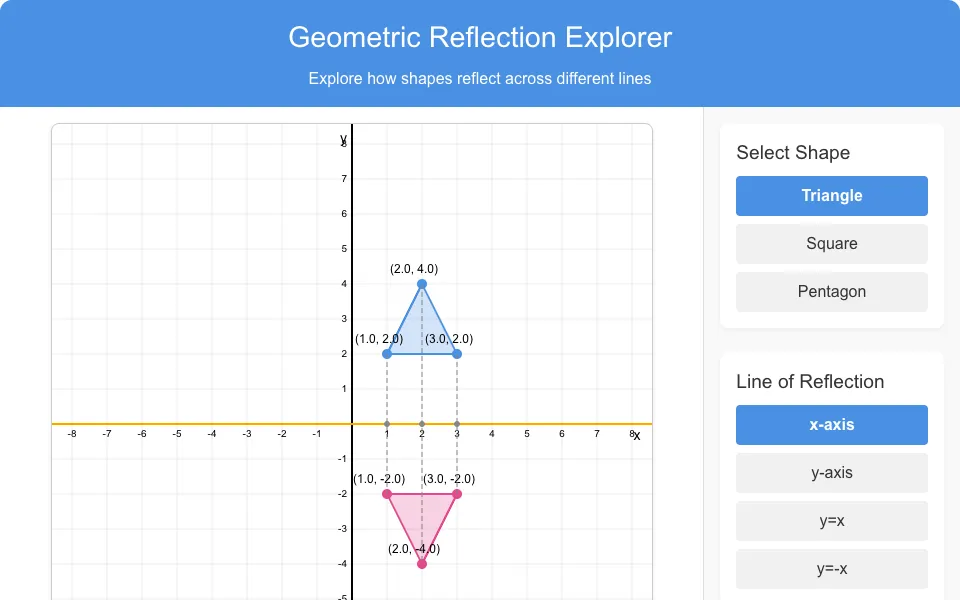Image resolution: width=960 pixels, height=600 pixels.
Task: Click the Geometric Reflection Explorer title
Action: pos(480,37)
